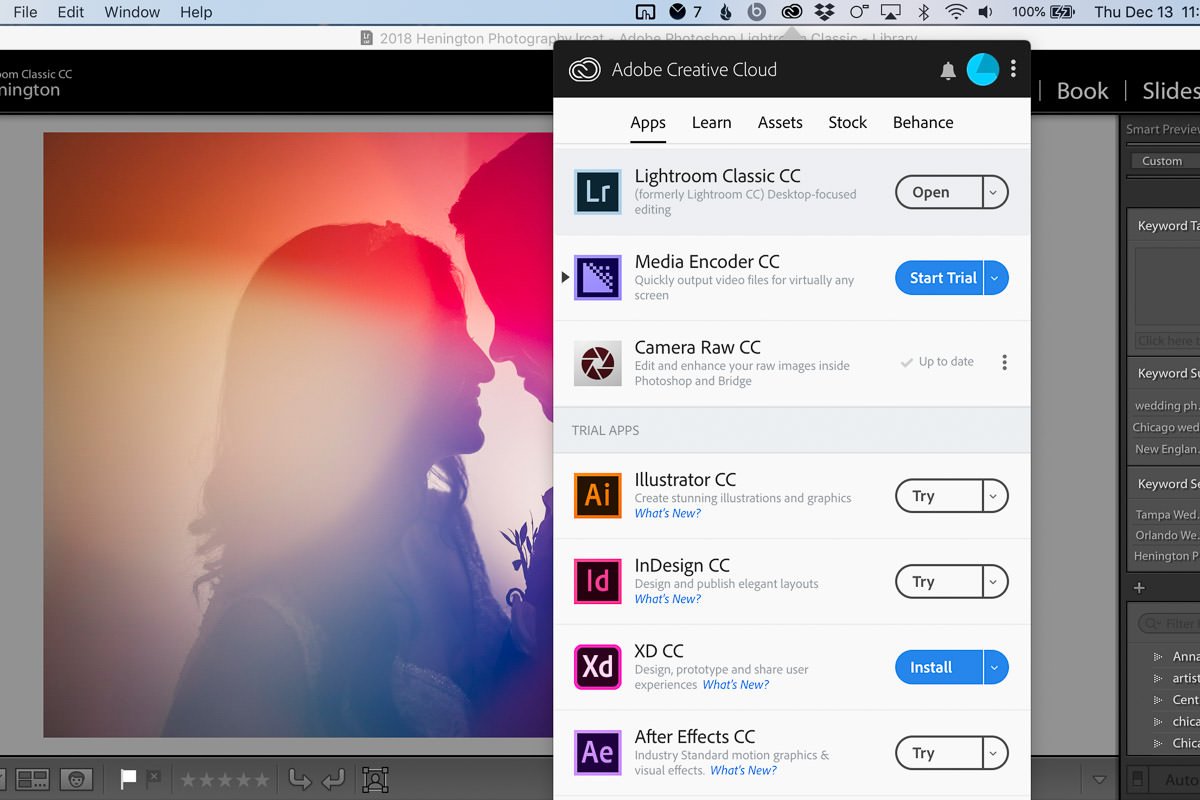
Task: Switch to the Assets tab
Action: [x=780, y=122]
